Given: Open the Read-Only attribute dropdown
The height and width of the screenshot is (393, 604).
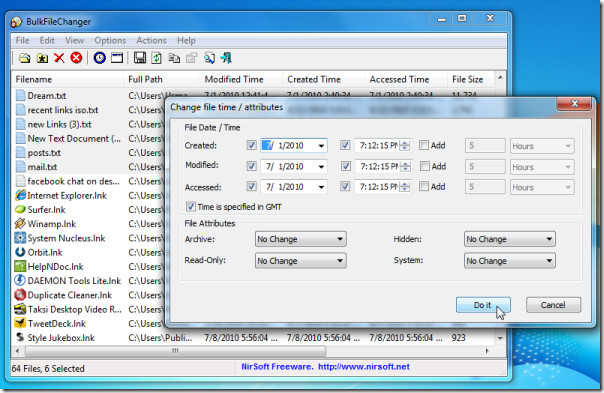Looking at the screenshot, I should pos(301,261).
